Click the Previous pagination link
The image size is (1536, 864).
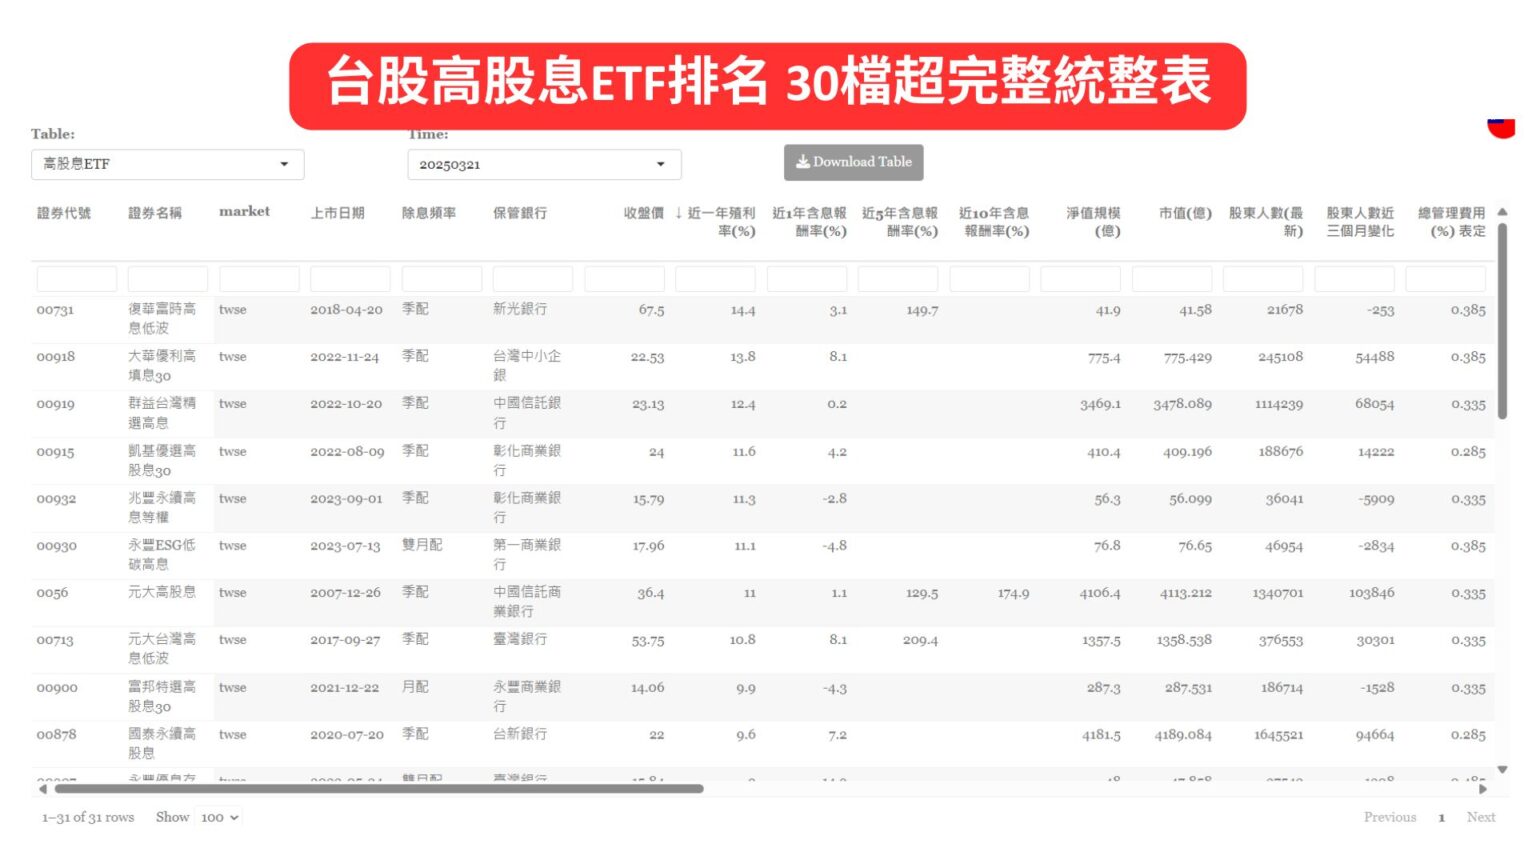pos(1390,817)
